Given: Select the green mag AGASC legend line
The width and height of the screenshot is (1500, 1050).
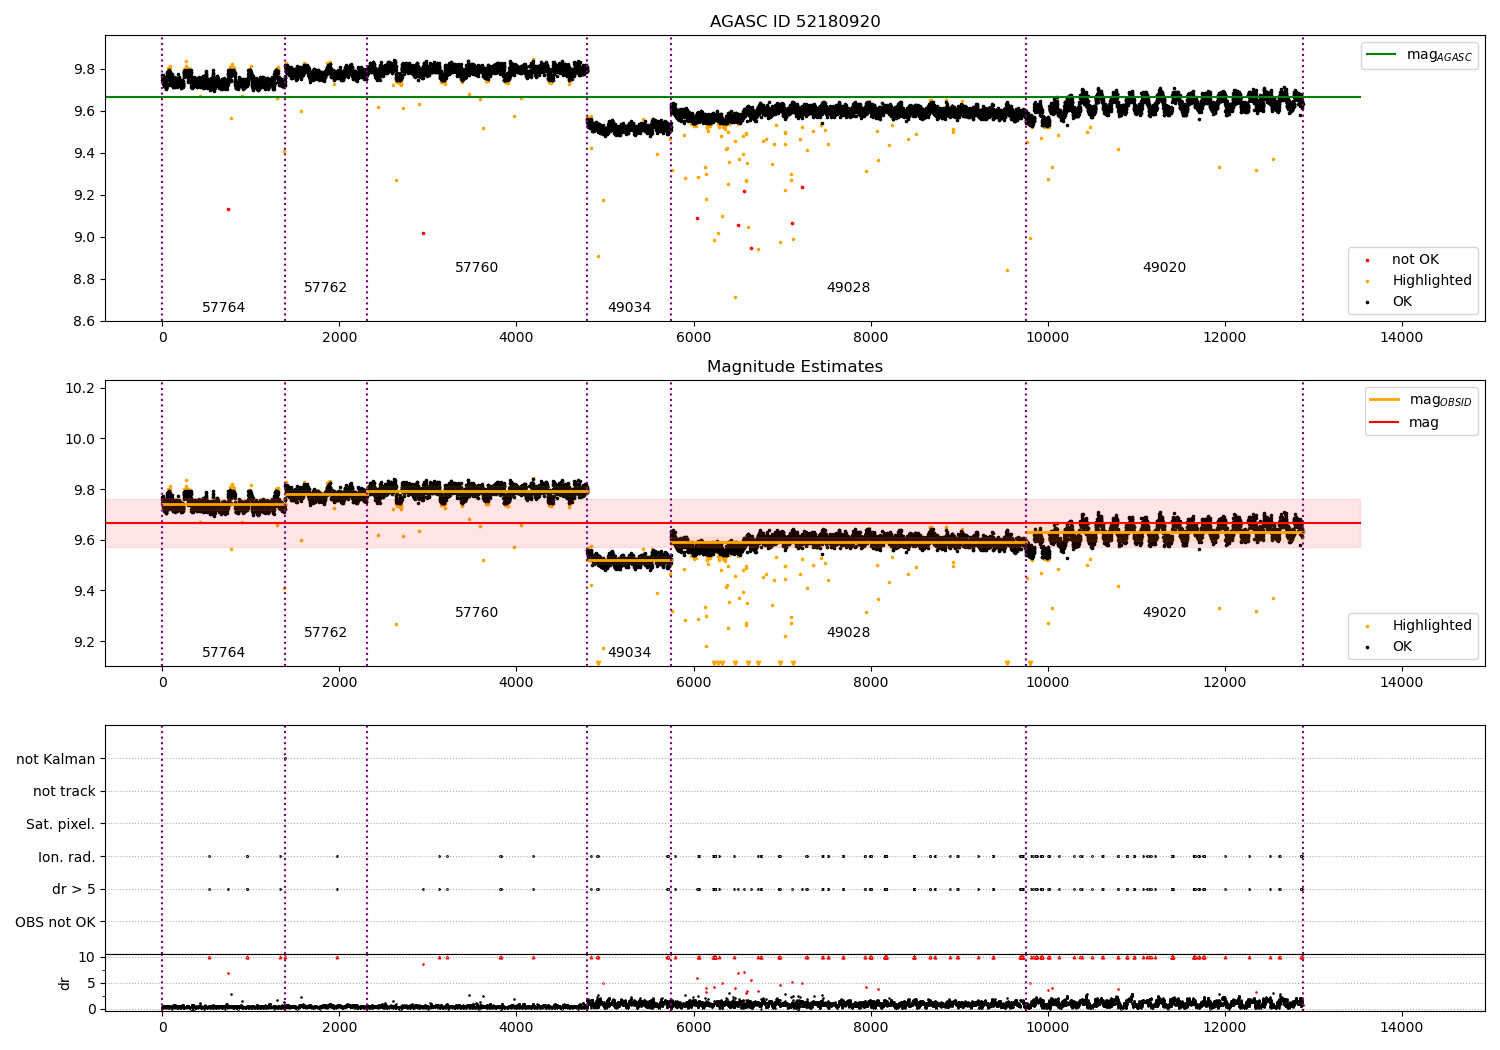Looking at the screenshot, I should pyautogui.click(x=1382, y=55).
